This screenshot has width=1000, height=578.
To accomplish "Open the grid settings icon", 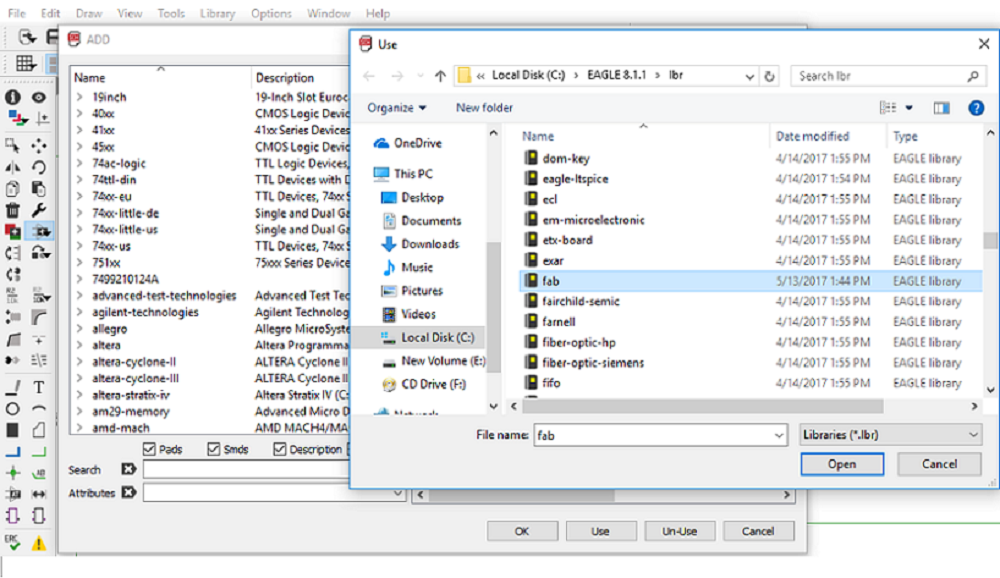I will [26, 63].
